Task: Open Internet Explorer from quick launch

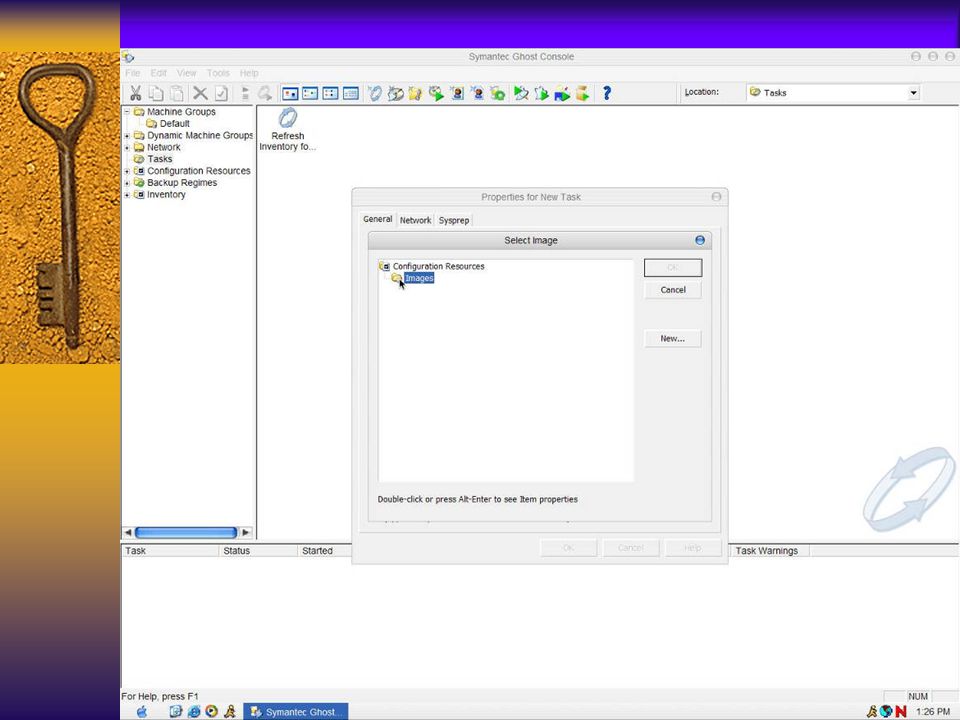Action: pyautogui.click(x=194, y=711)
